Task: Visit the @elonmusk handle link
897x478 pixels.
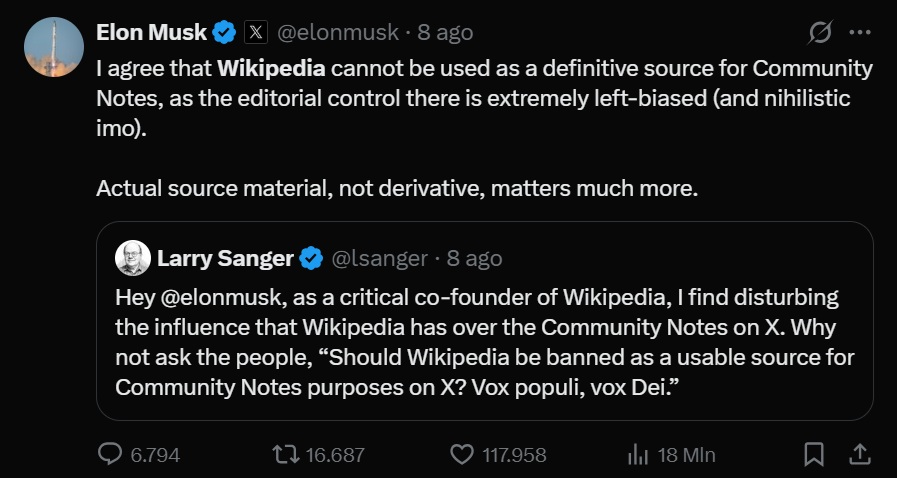Action: 335,33
